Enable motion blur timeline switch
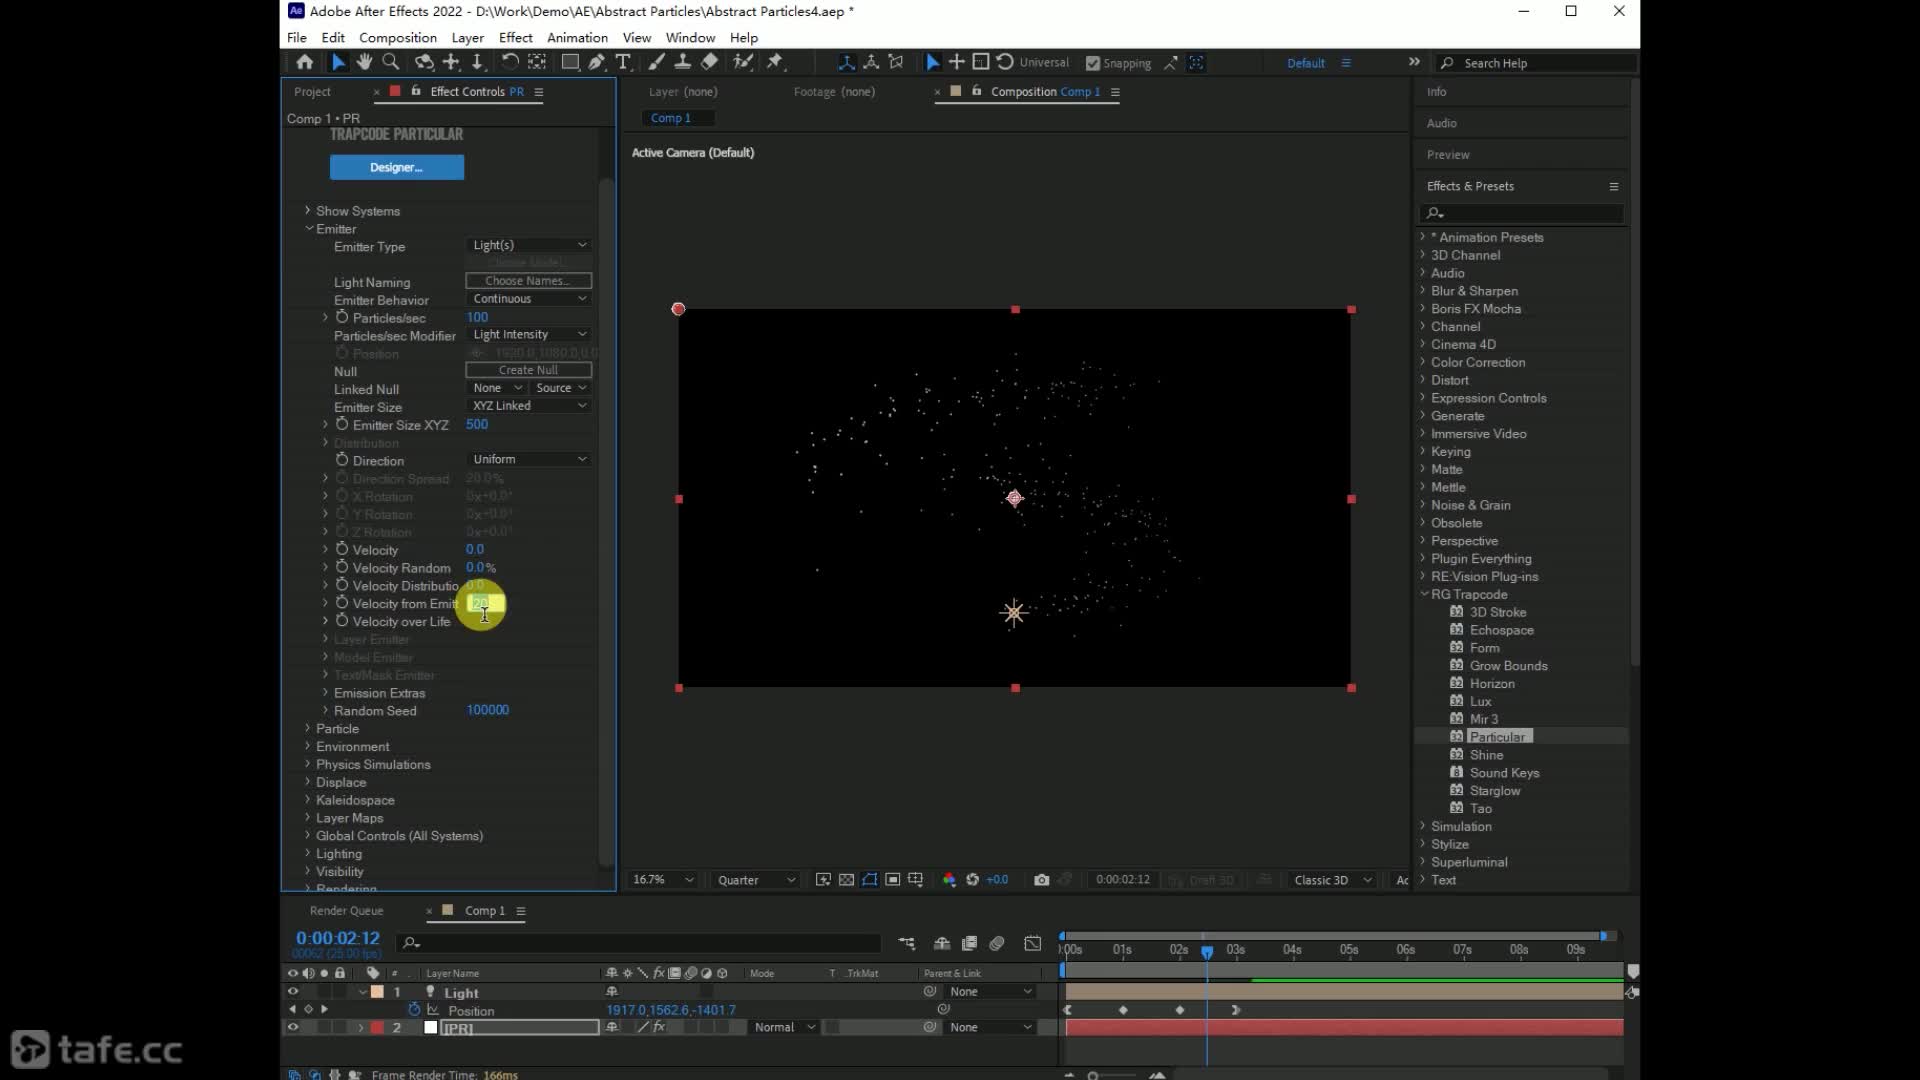The image size is (1920, 1080). (997, 943)
